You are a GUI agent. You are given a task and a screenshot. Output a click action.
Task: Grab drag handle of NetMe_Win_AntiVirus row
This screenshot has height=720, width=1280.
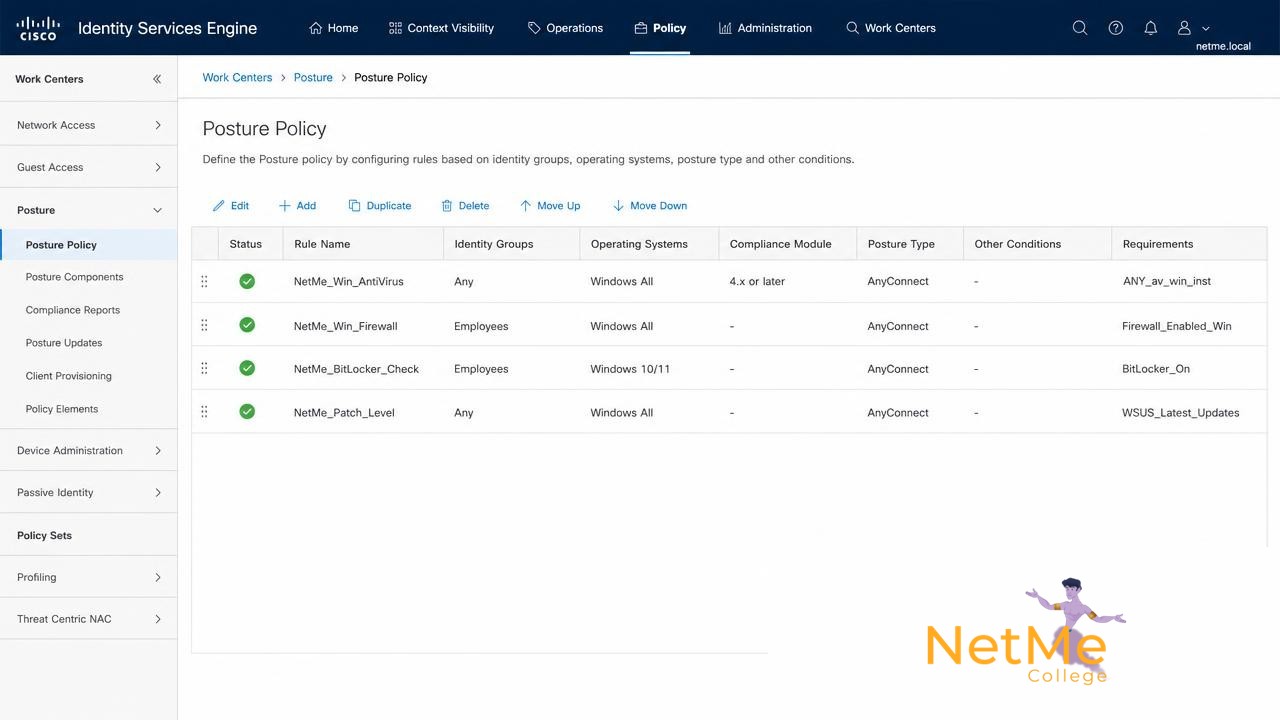pyautogui.click(x=204, y=282)
